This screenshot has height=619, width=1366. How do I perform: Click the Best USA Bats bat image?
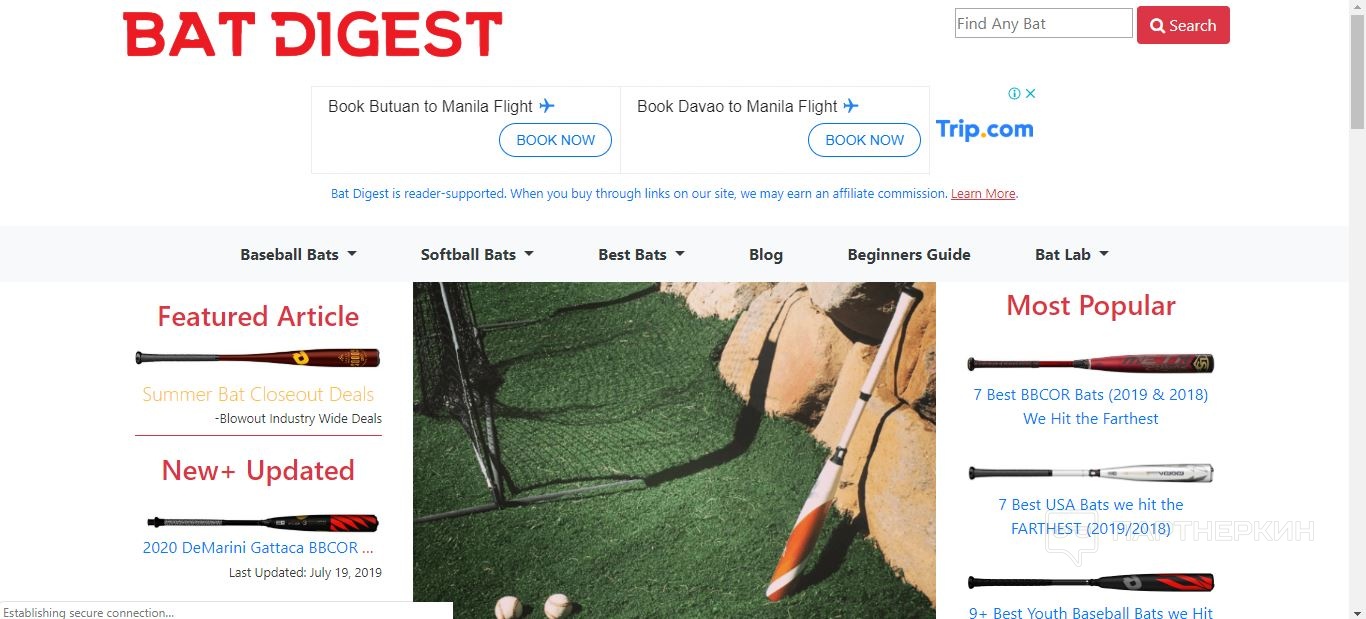[x=1091, y=473]
